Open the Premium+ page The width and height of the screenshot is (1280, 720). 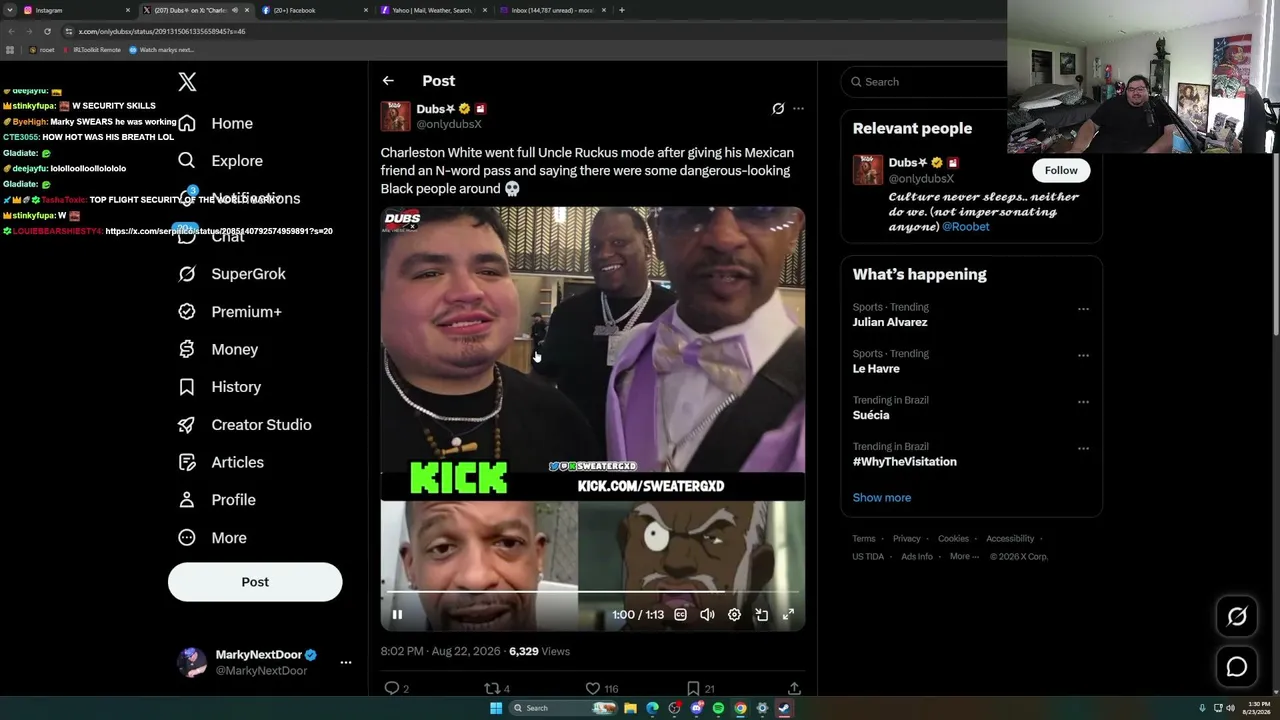[x=230, y=312]
